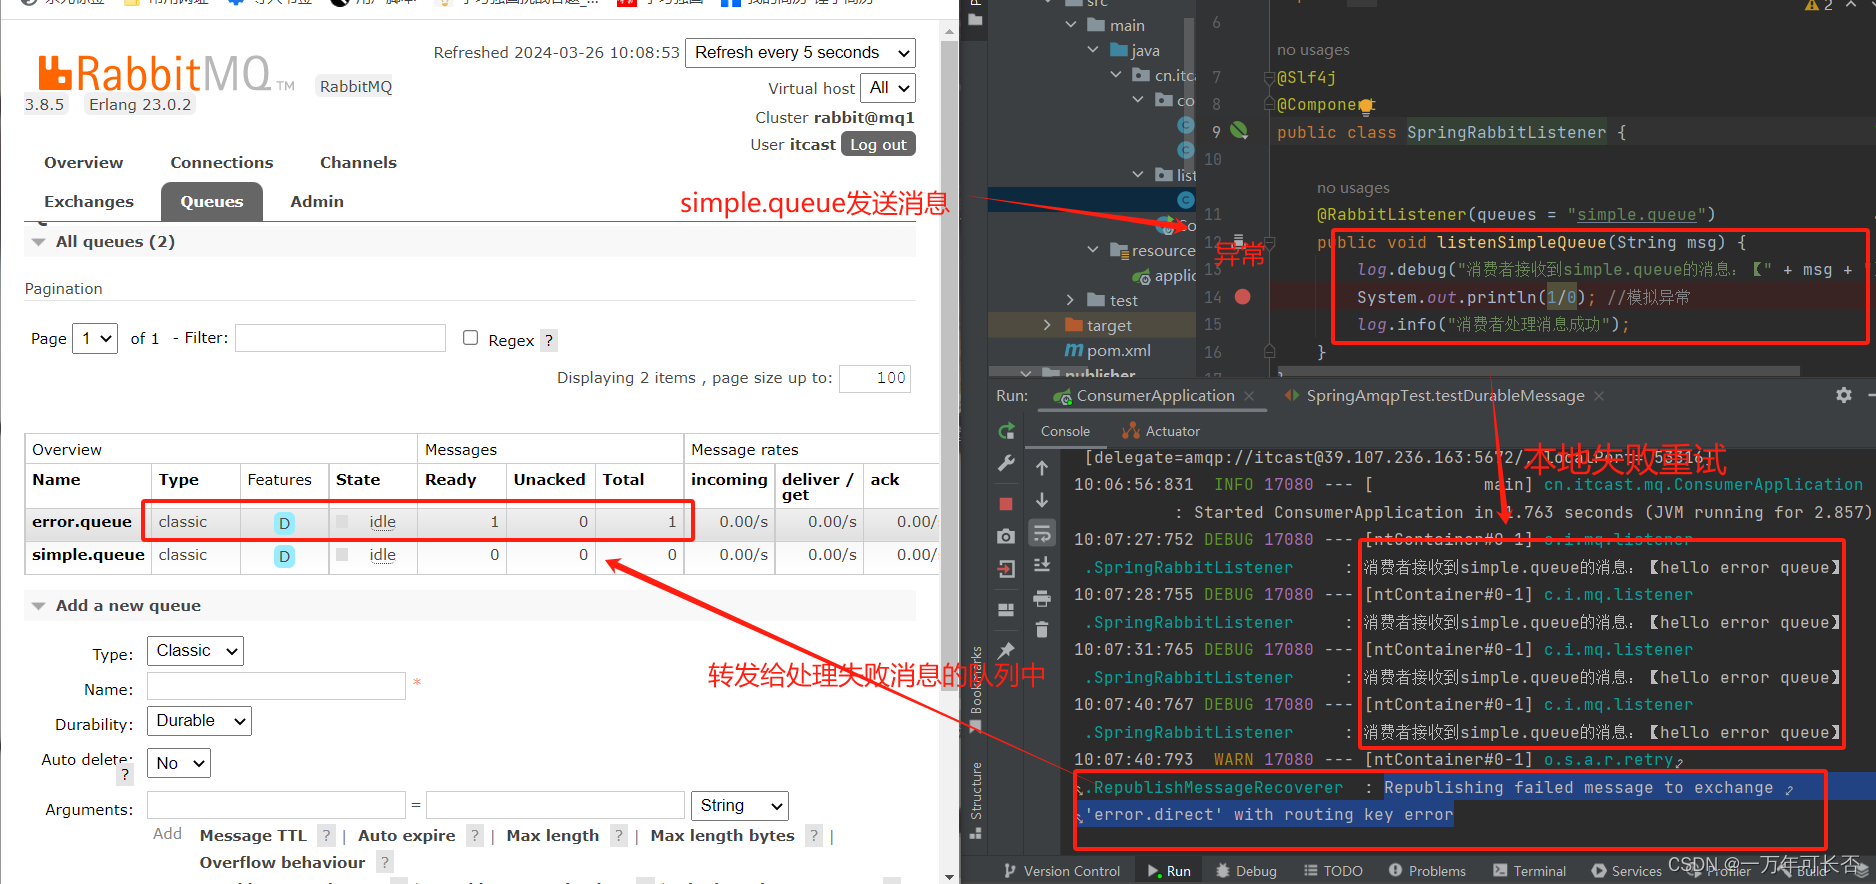Open the Admin tab
1876x884 pixels.
[x=316, y=201]
